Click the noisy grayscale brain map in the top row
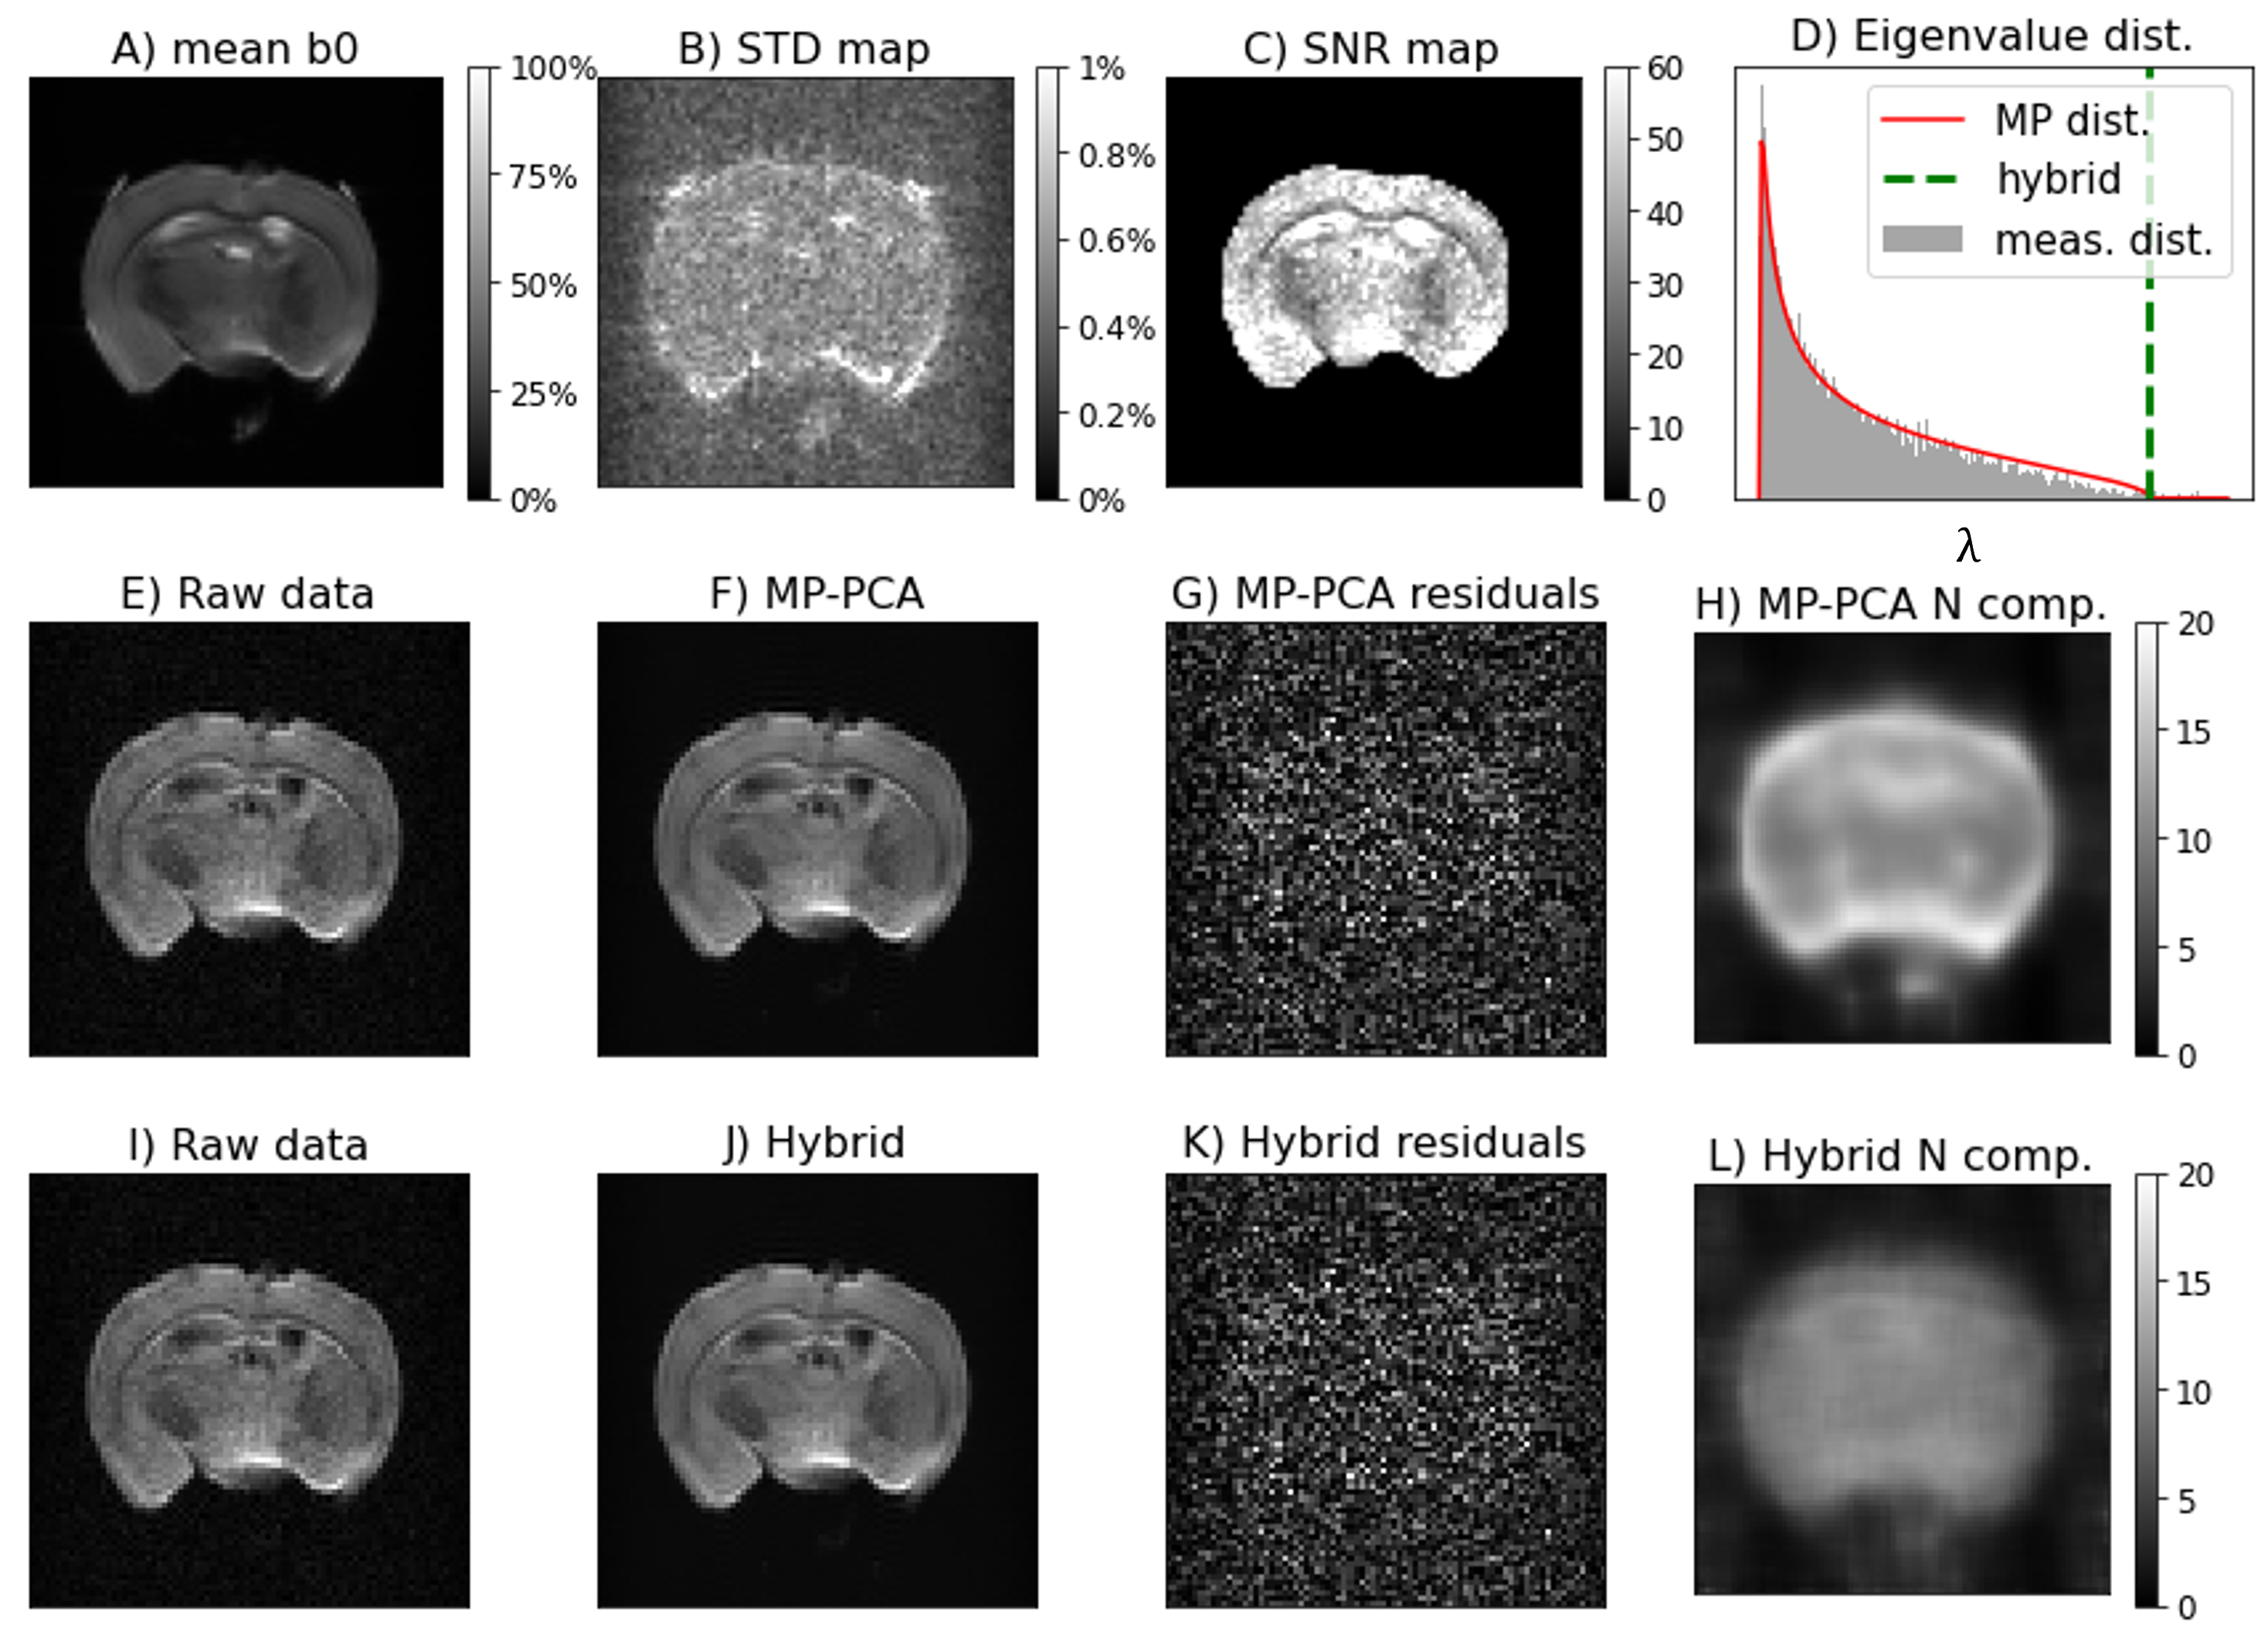 [x=805, y=282]
